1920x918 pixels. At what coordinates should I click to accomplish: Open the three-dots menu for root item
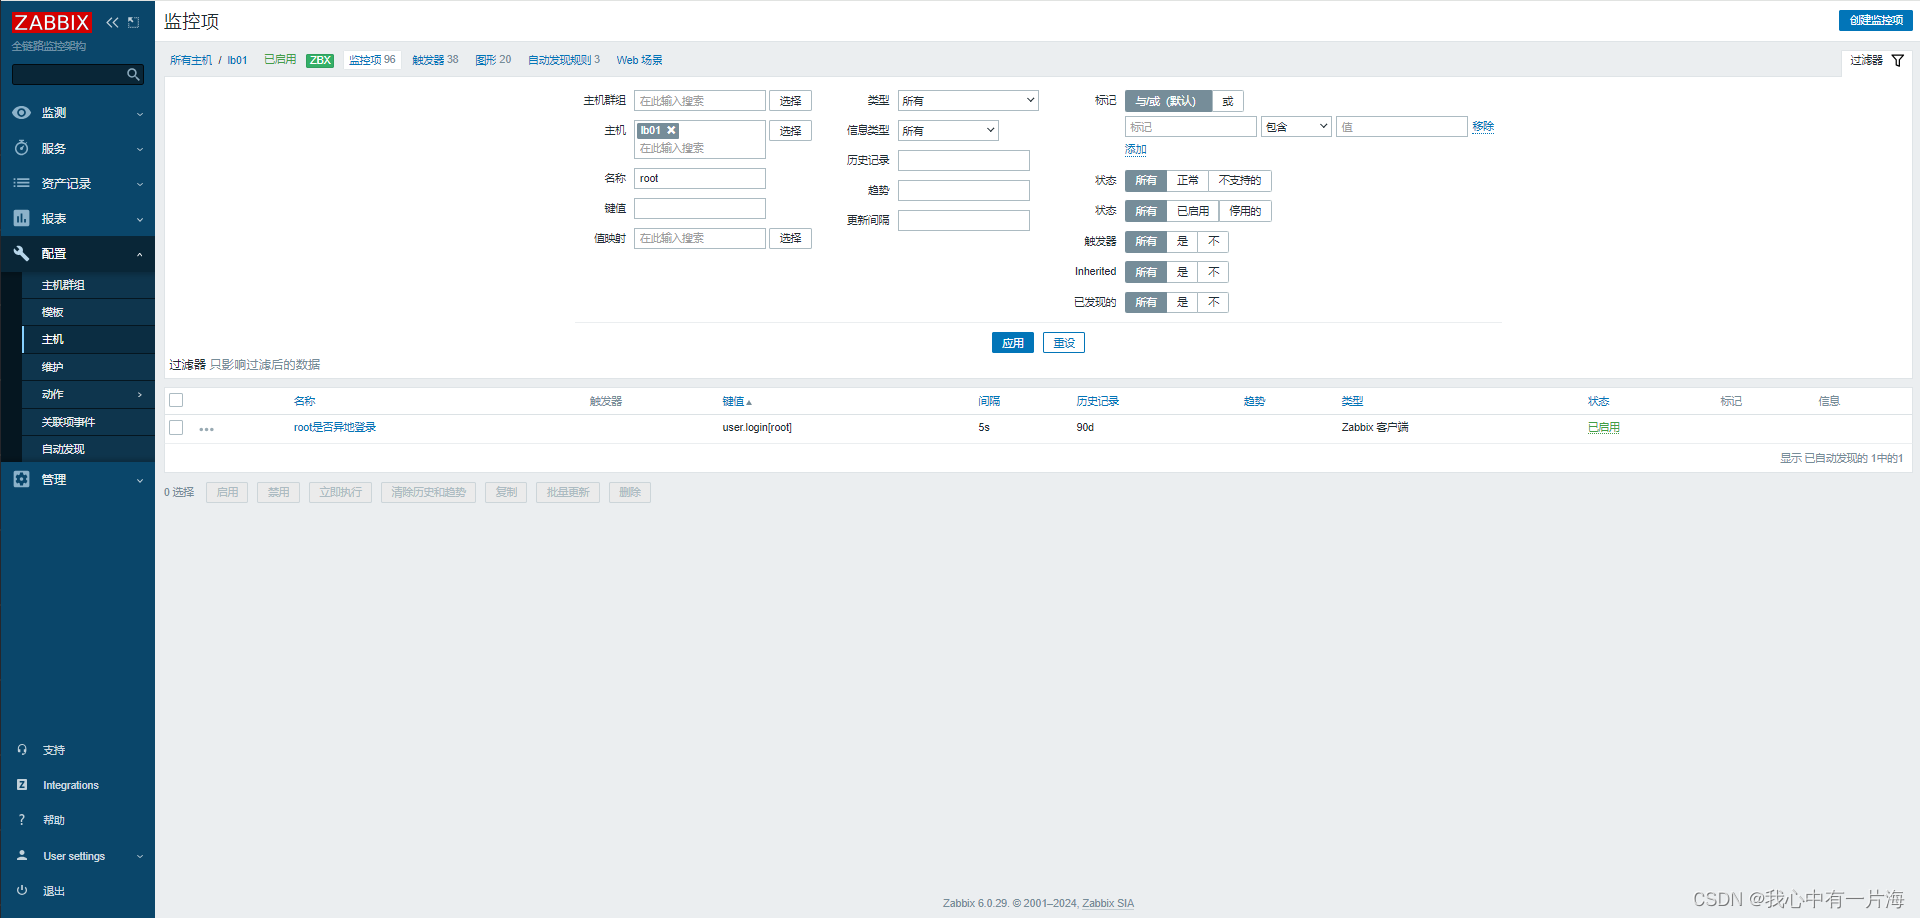click(207, 429)
